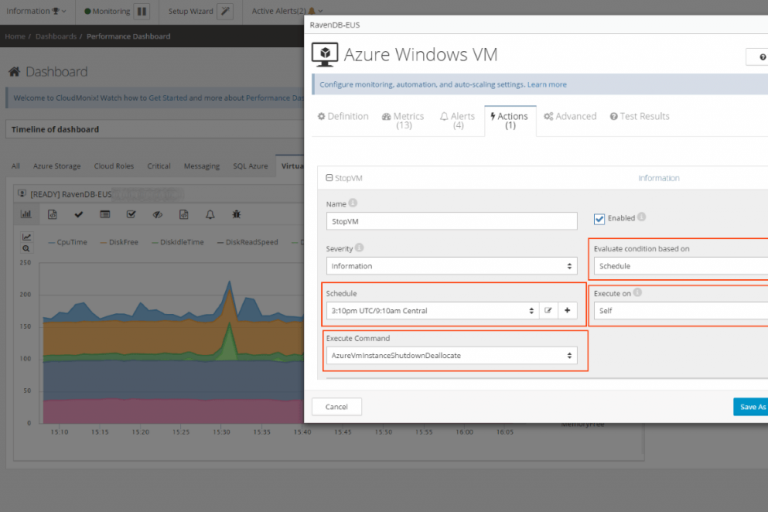768x512 pixels.
Task: Click the Save As button
Action: click(751, 407)
